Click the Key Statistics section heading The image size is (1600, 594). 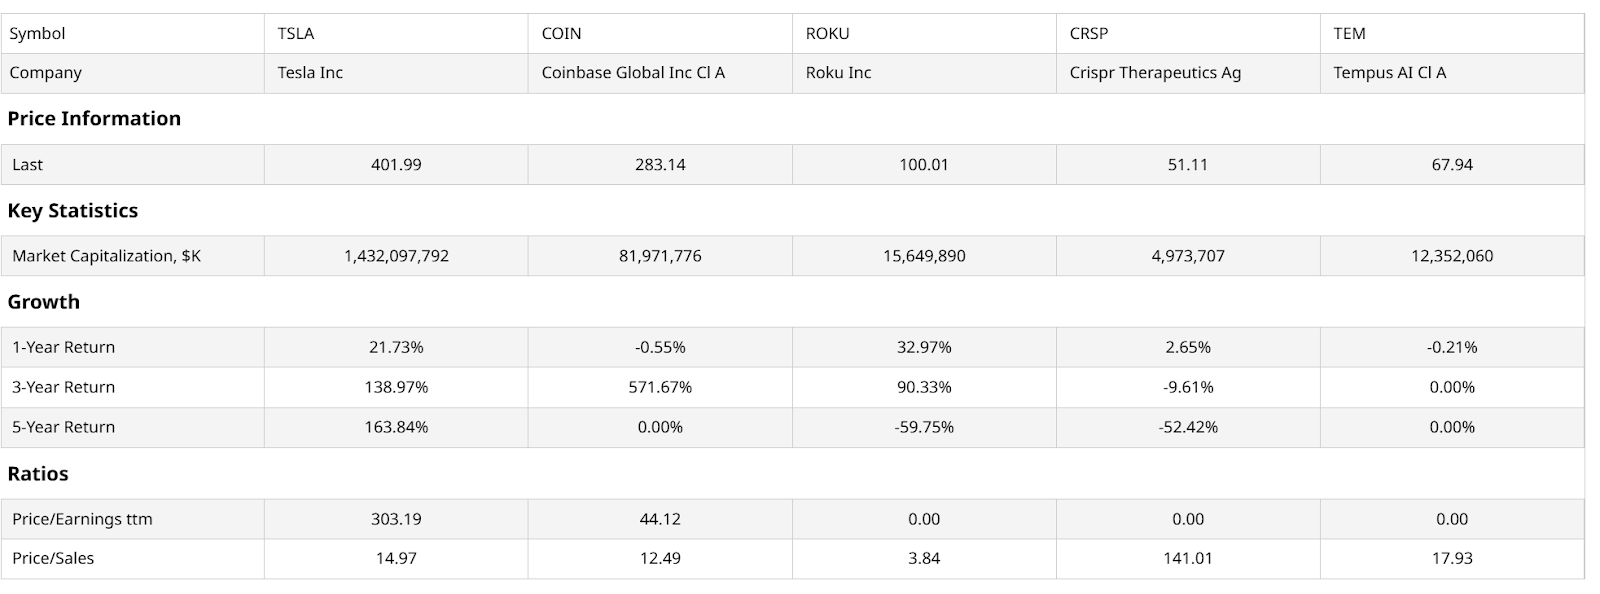tap(73, 210)
